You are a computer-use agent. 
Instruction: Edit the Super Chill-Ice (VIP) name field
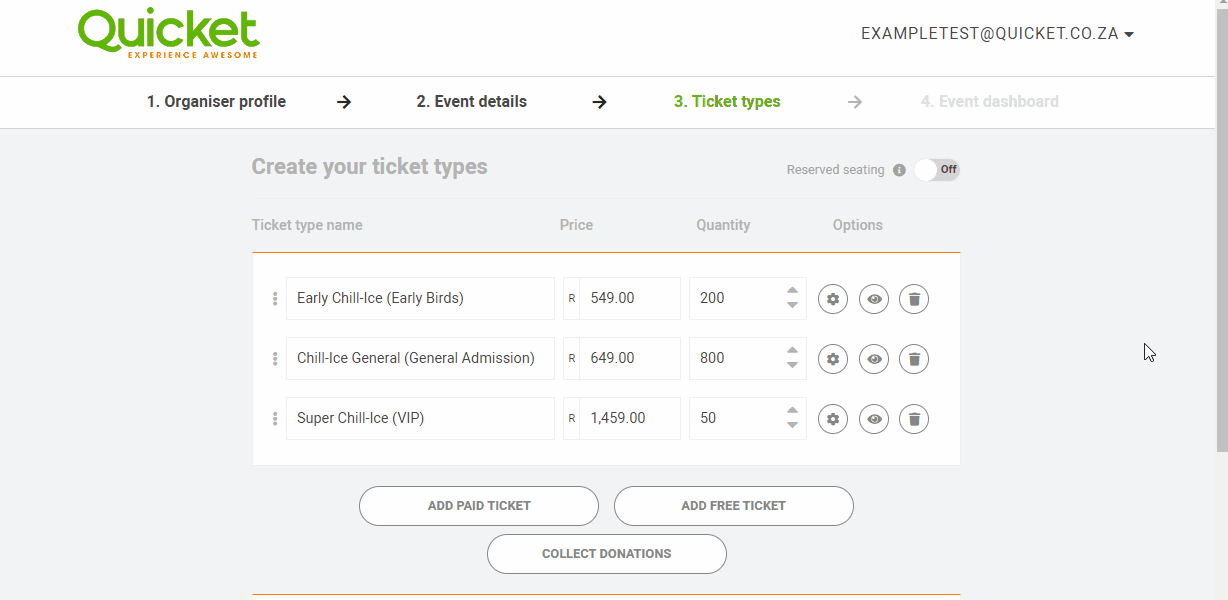coord(420,418)
